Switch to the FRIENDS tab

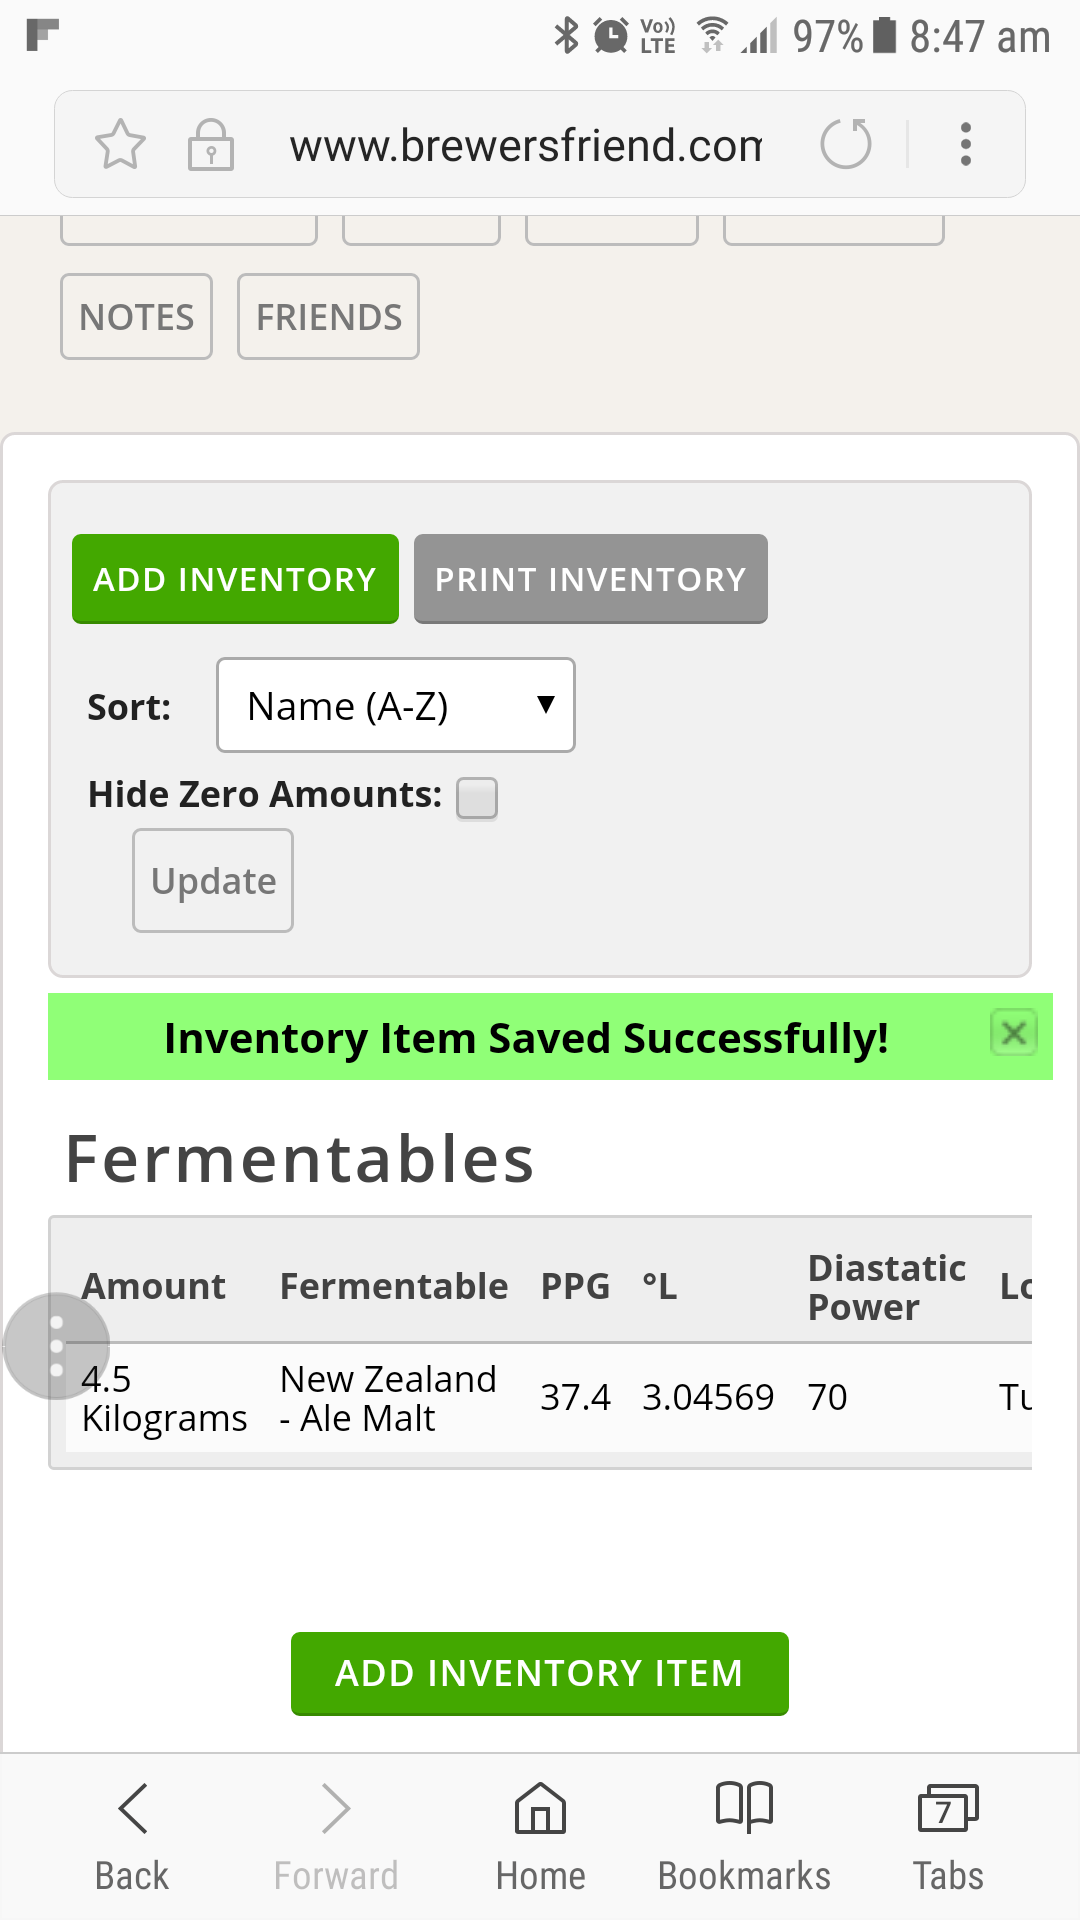click(328, 316)
